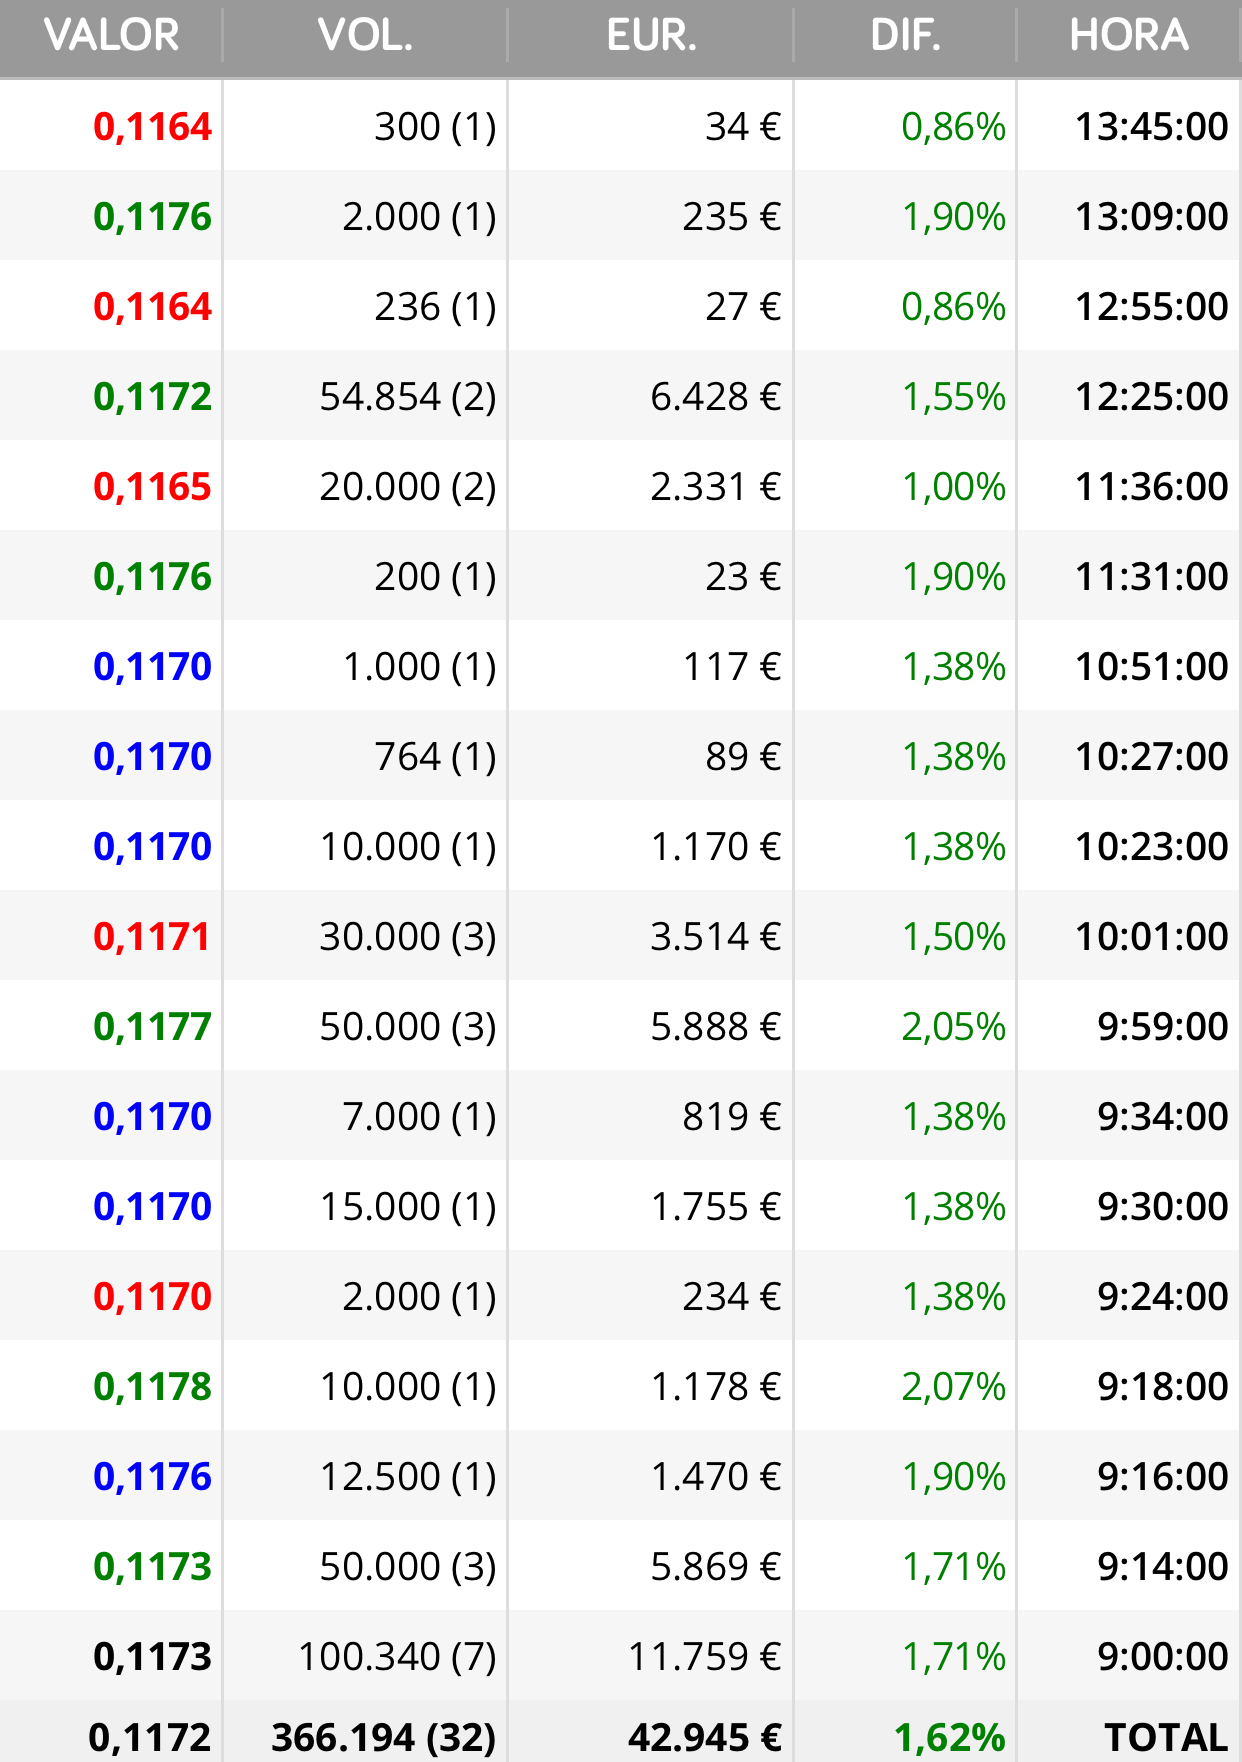Sort by the HORA column header
This screenshot has height=1762, width=1242.
1129,36
